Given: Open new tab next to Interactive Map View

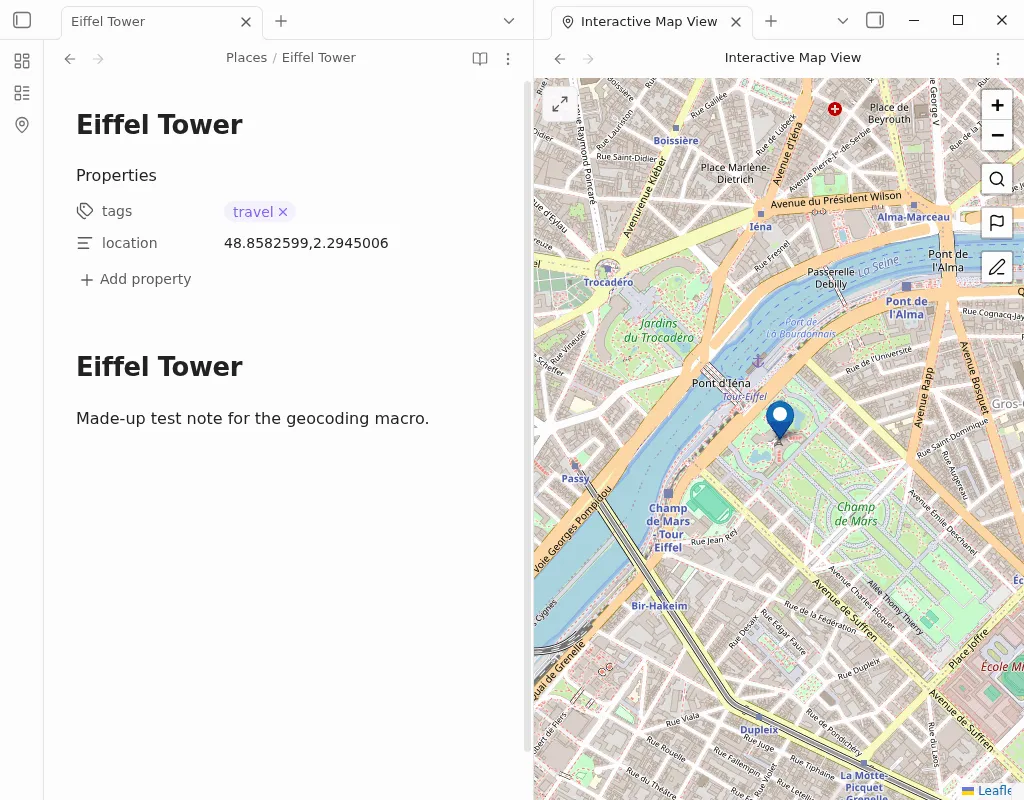Looking at the screenshot, I should pos(771,21).
